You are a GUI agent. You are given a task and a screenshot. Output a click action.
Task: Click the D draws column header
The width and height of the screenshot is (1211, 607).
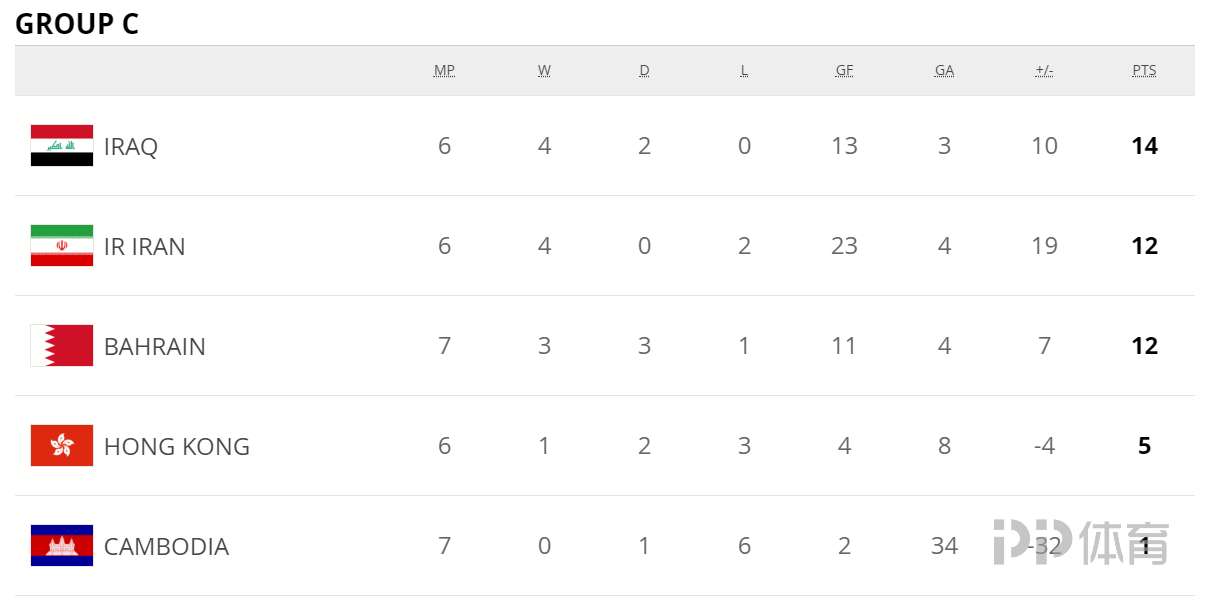(644, 70)
